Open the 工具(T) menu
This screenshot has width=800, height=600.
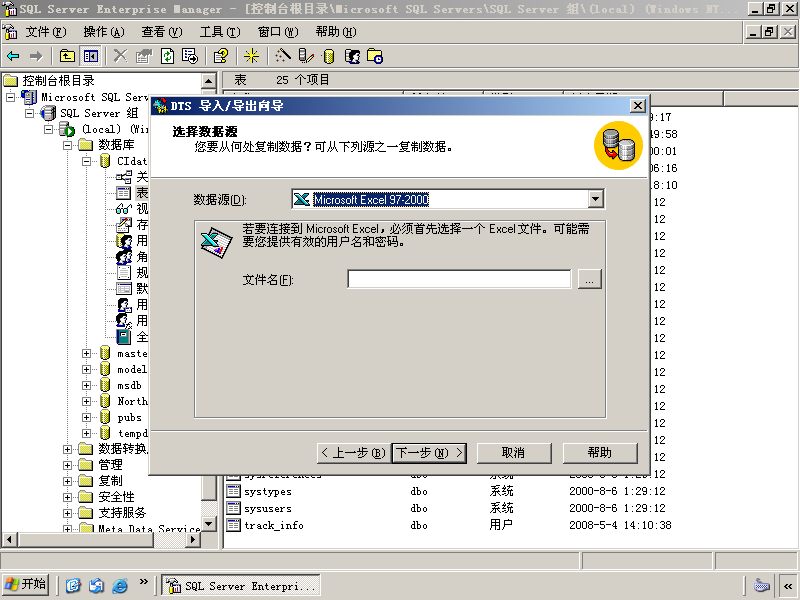220,32
